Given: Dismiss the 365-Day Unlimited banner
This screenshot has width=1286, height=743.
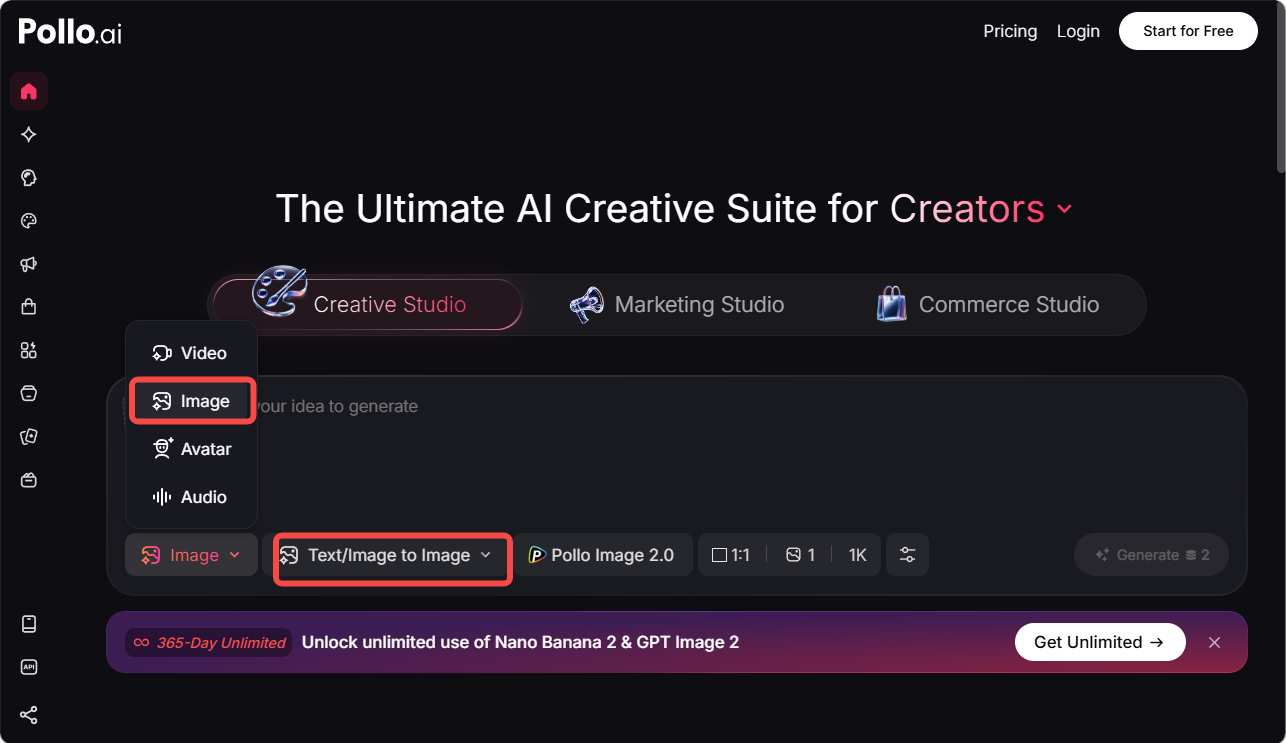Looking at the screenshot, I should 1214,642.
